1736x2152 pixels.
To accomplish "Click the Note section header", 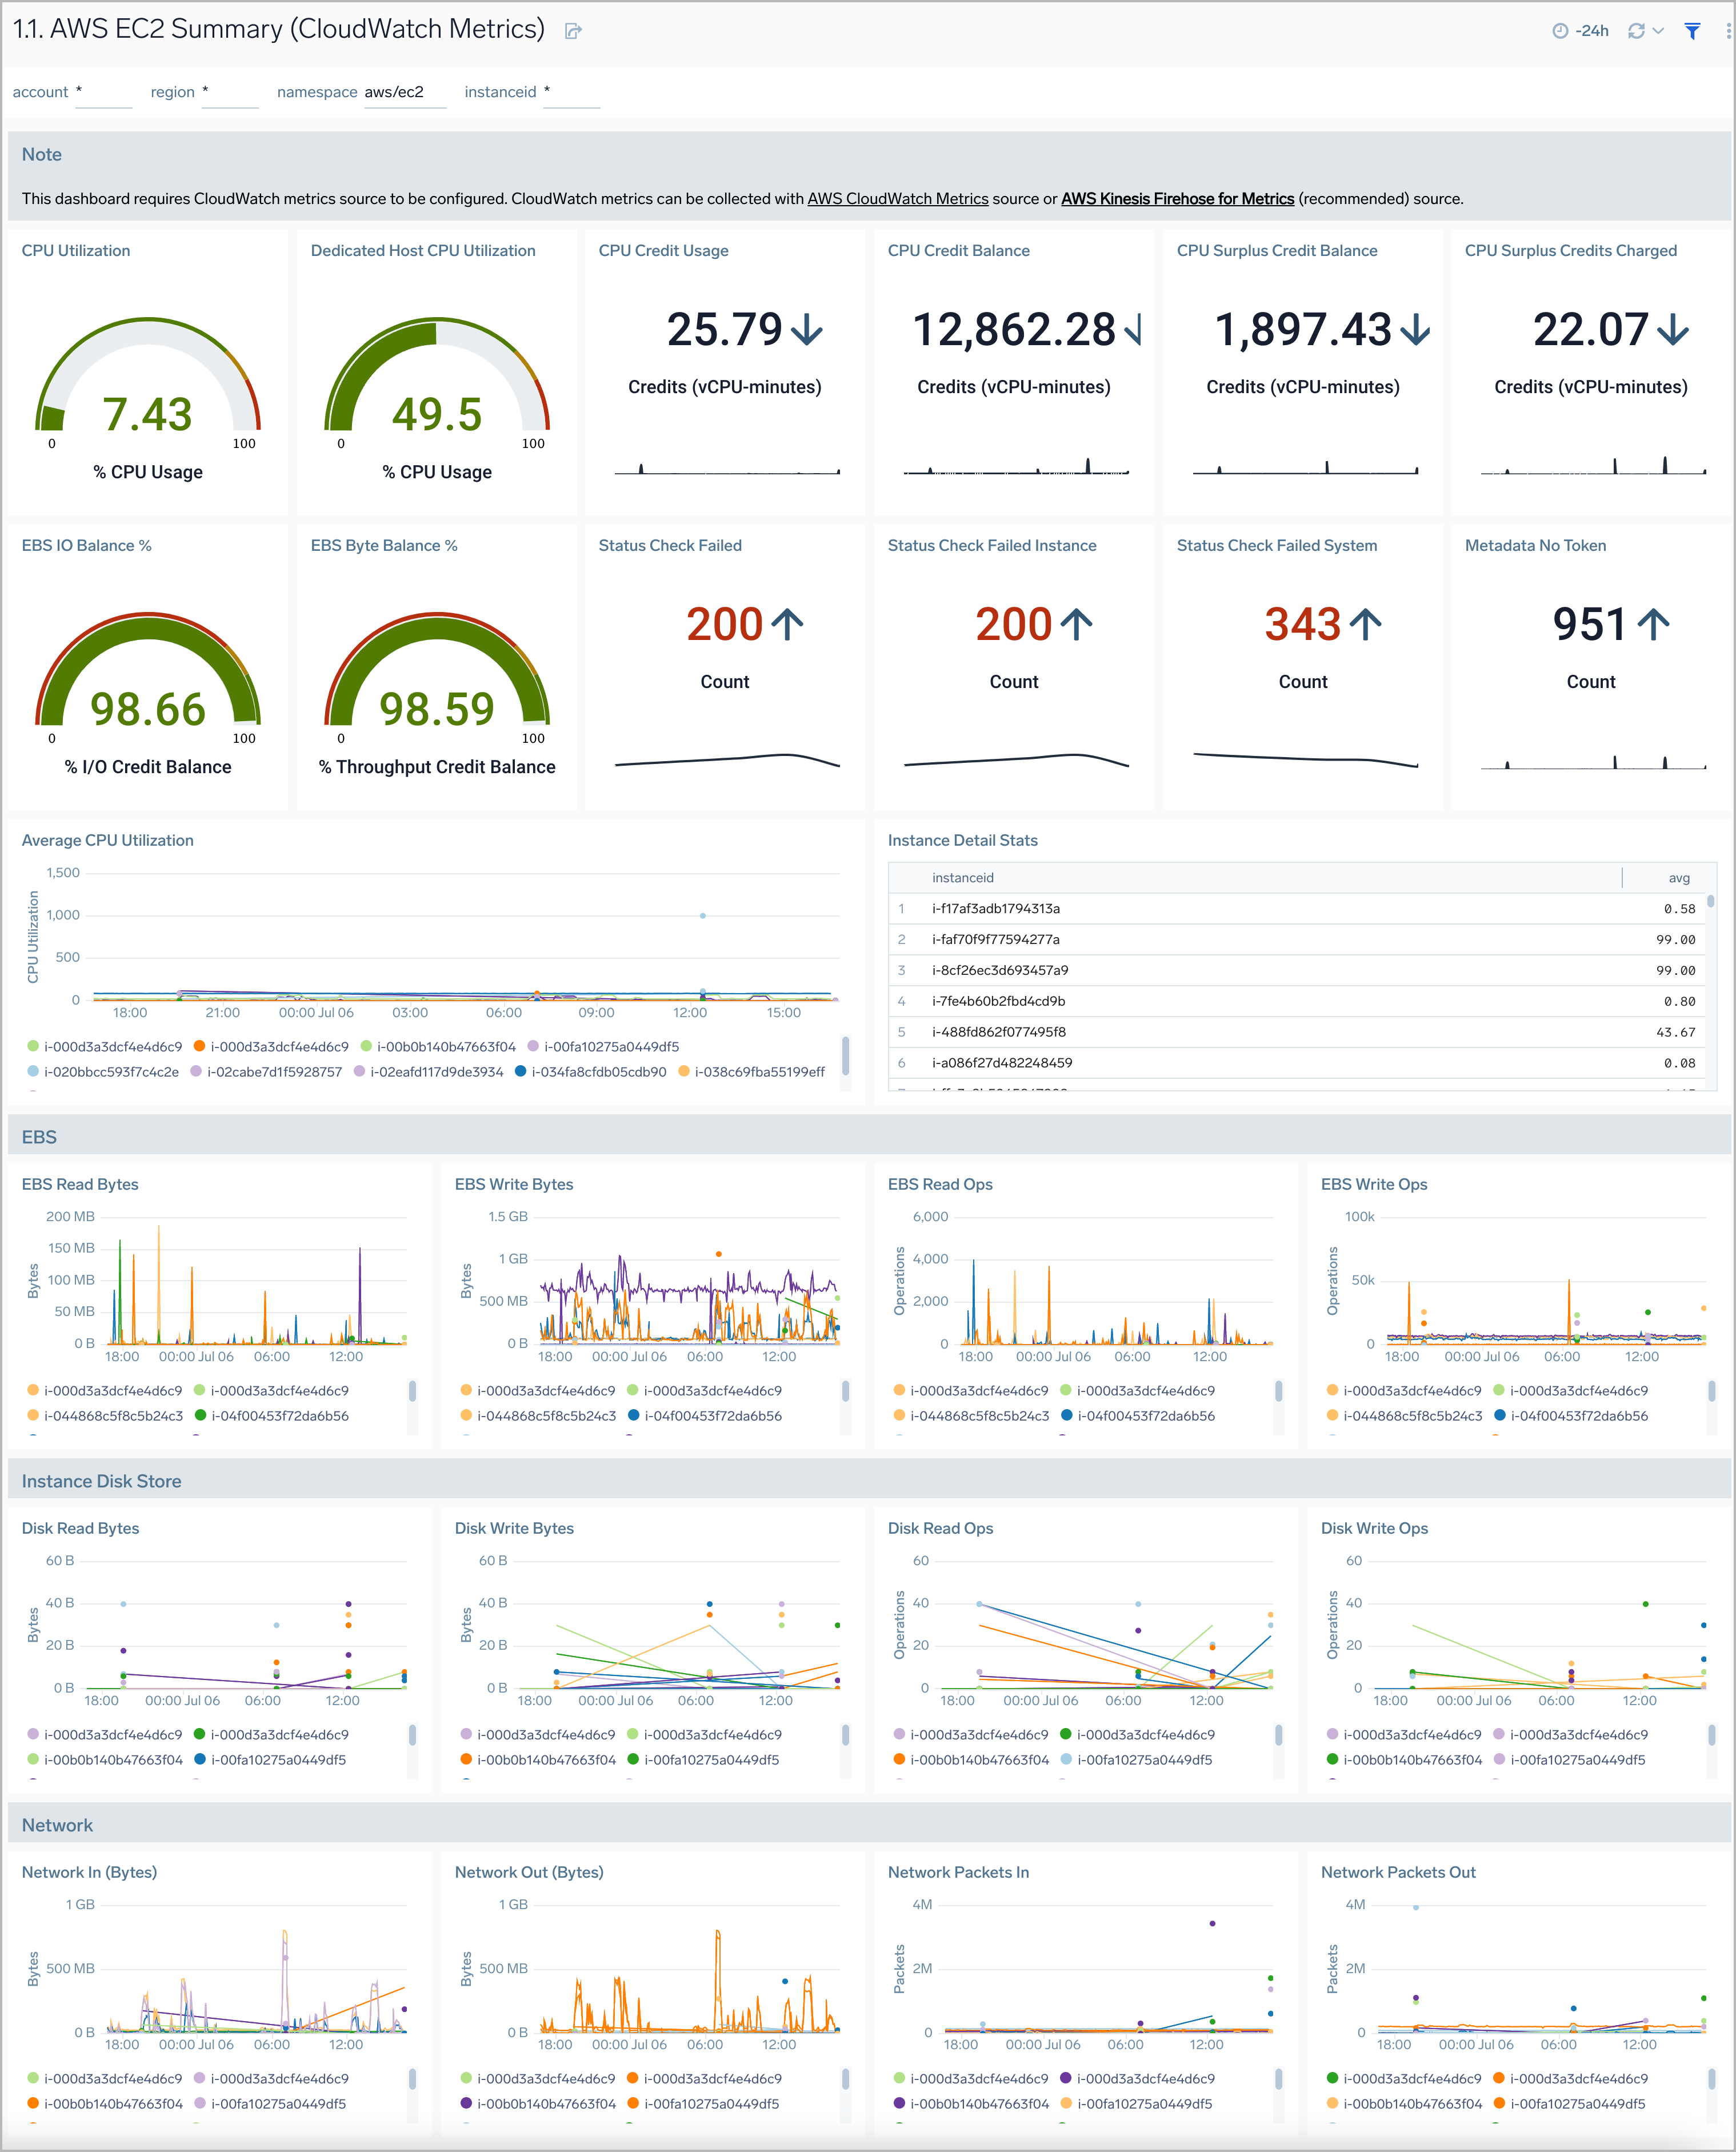I will click(42, 154).
